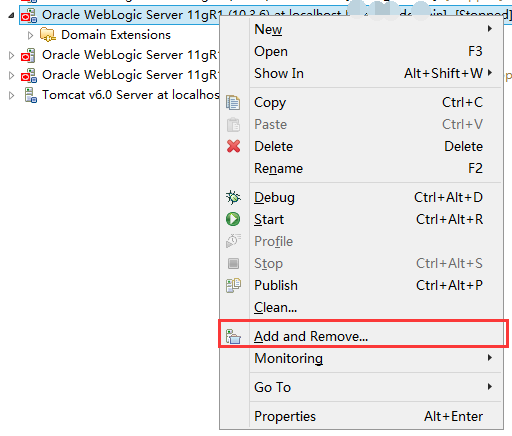The image size is (512, 436).
Task: Click the green play Start icon
Action: (233, 219)
